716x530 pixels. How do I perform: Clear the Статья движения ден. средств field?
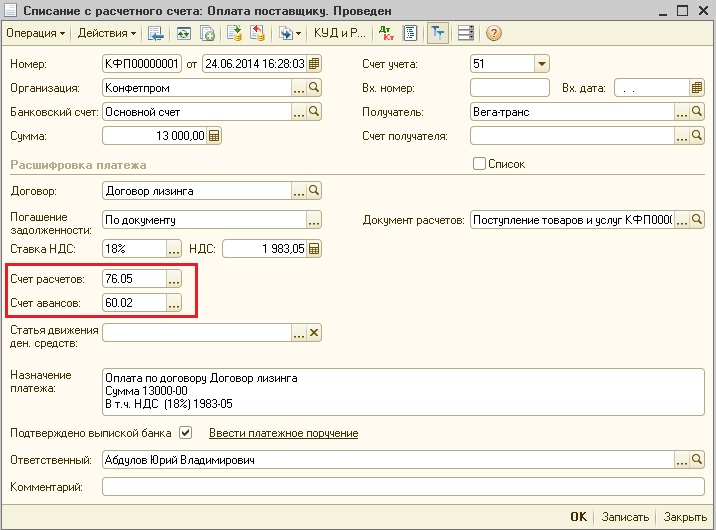point(314,333)
